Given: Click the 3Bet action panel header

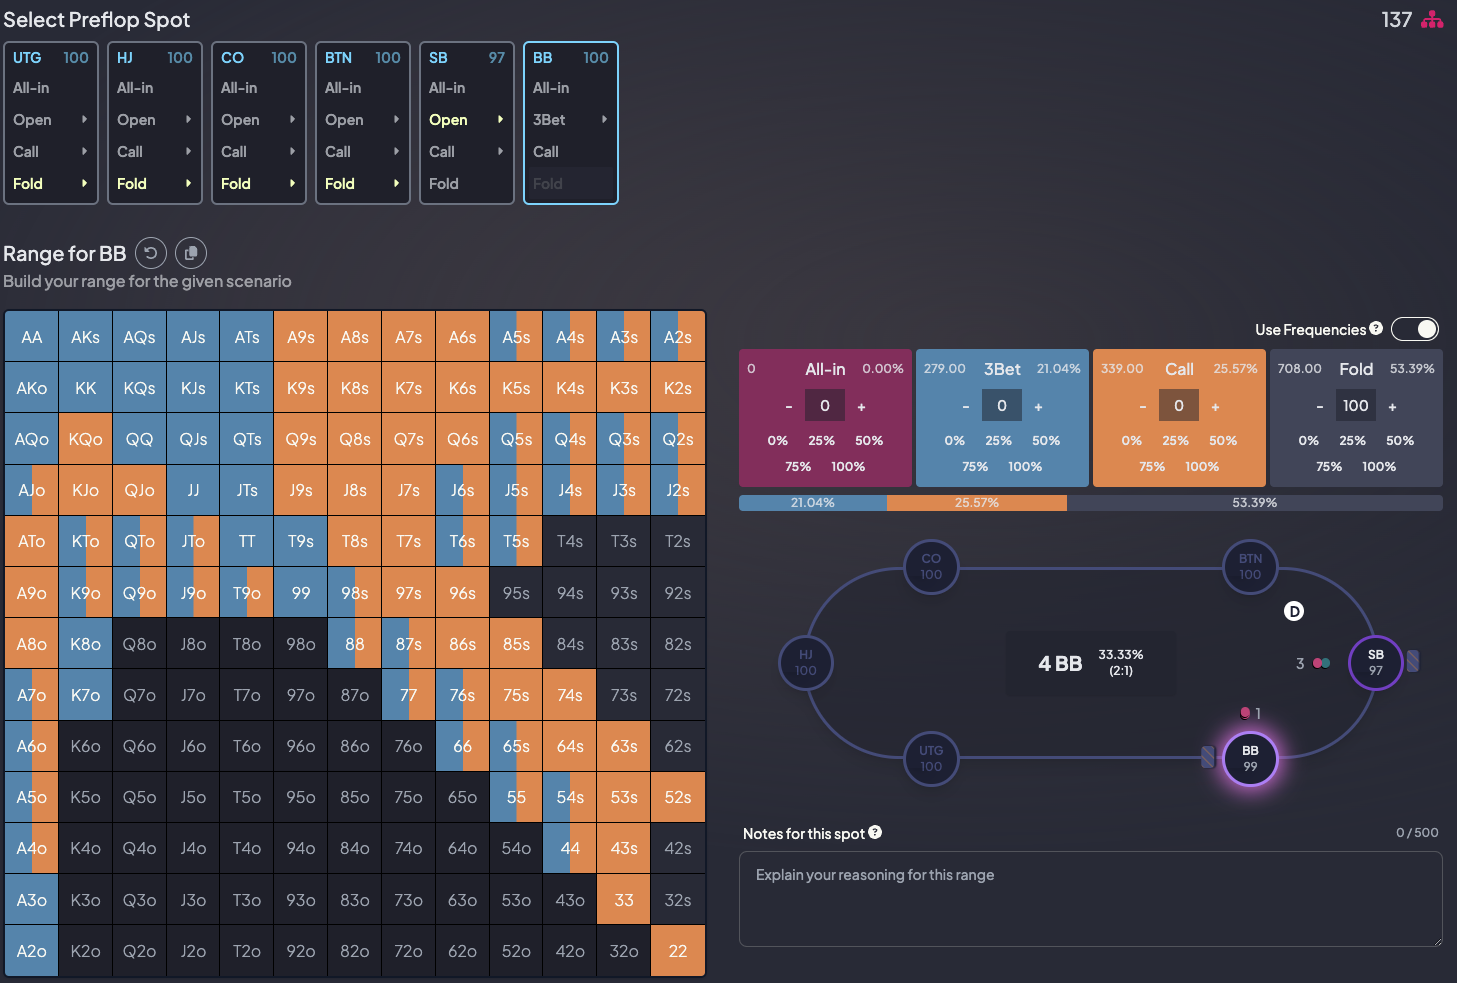Looking at the screenshot, I should point(1002,369).
